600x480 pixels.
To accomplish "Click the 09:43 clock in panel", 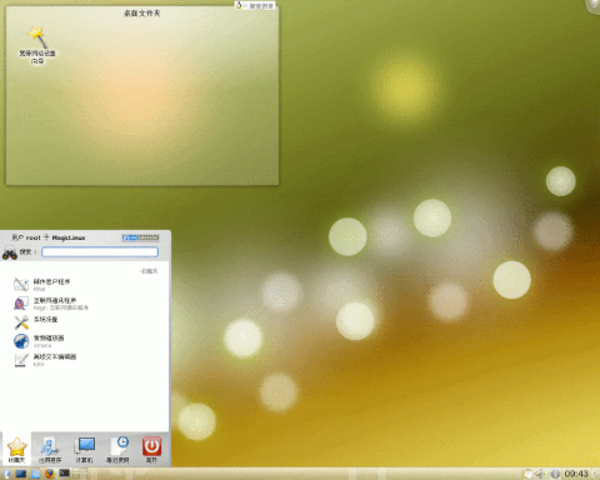I will [x=576, y=474].
